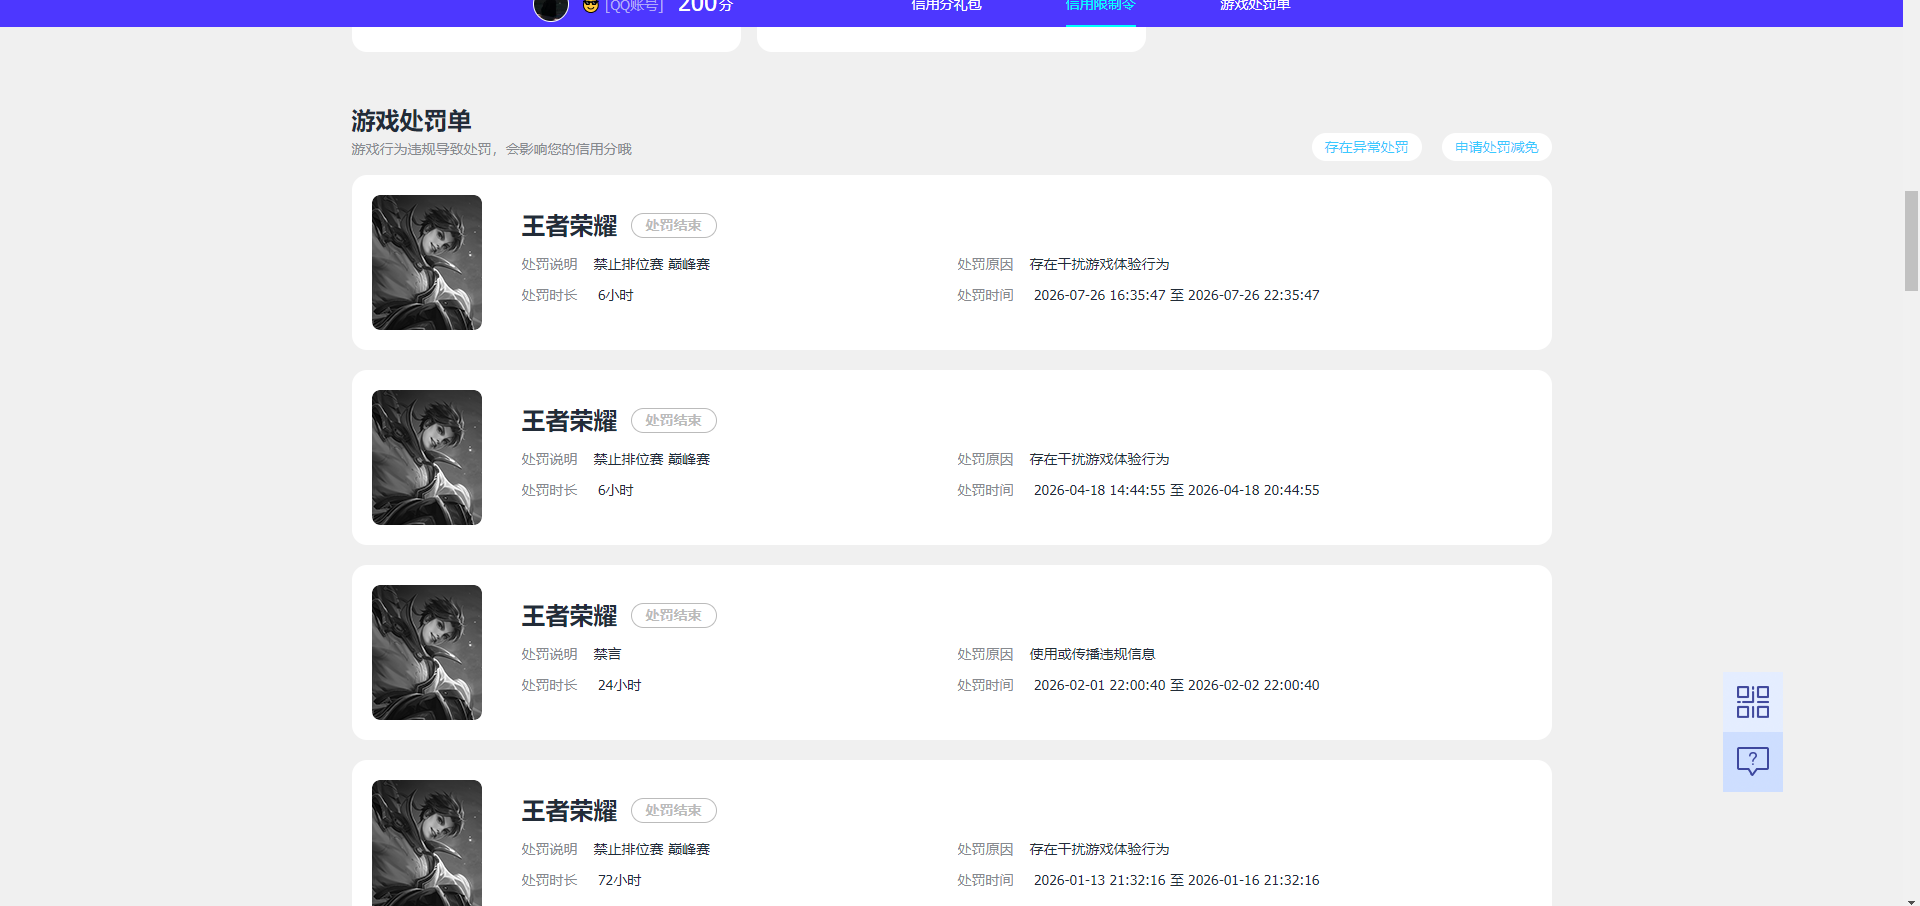Click the 存在异常处罚 button

tap(1366, 147)
